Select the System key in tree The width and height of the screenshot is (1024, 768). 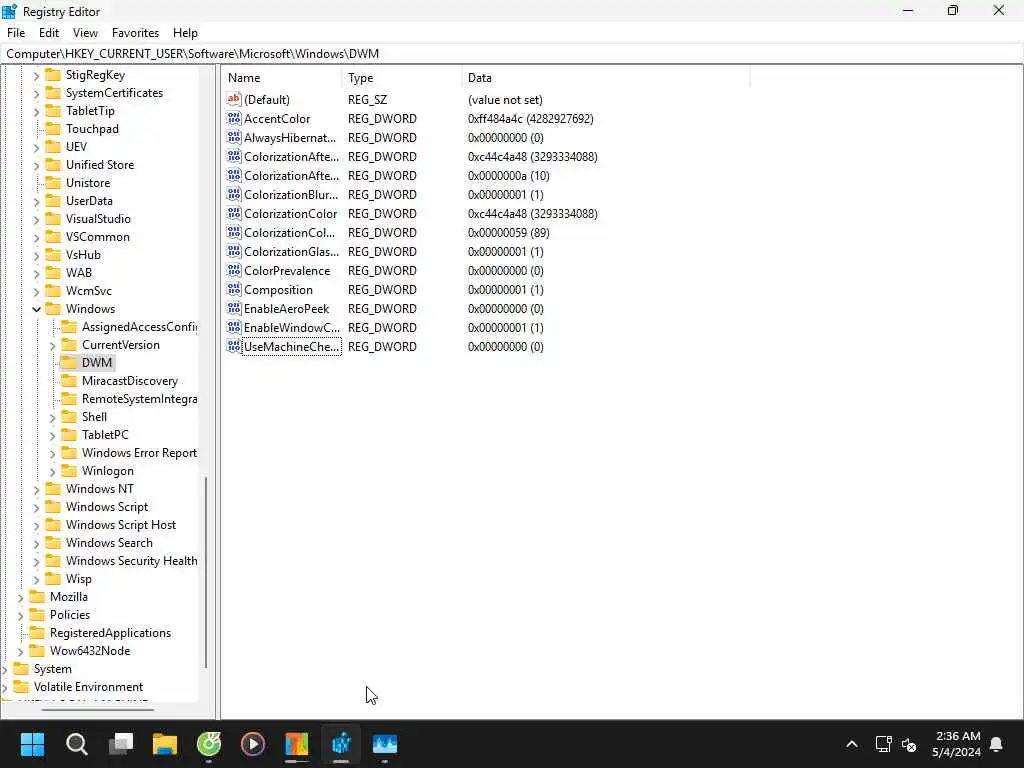tap(52, 669)
